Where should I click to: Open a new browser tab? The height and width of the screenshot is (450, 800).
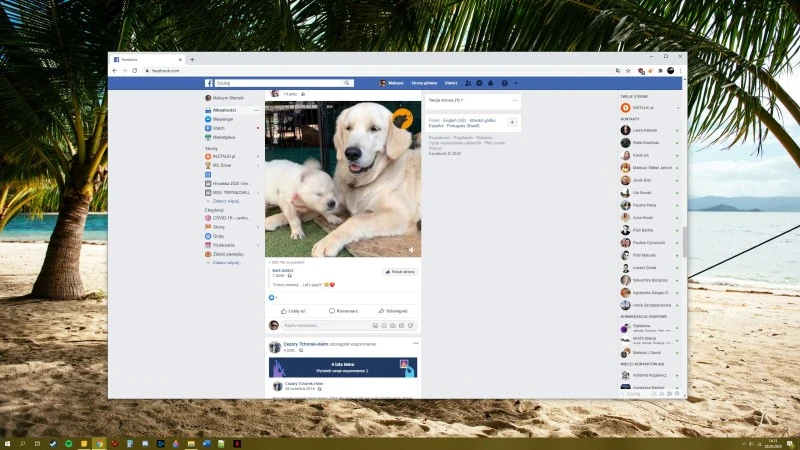point(192,60)
